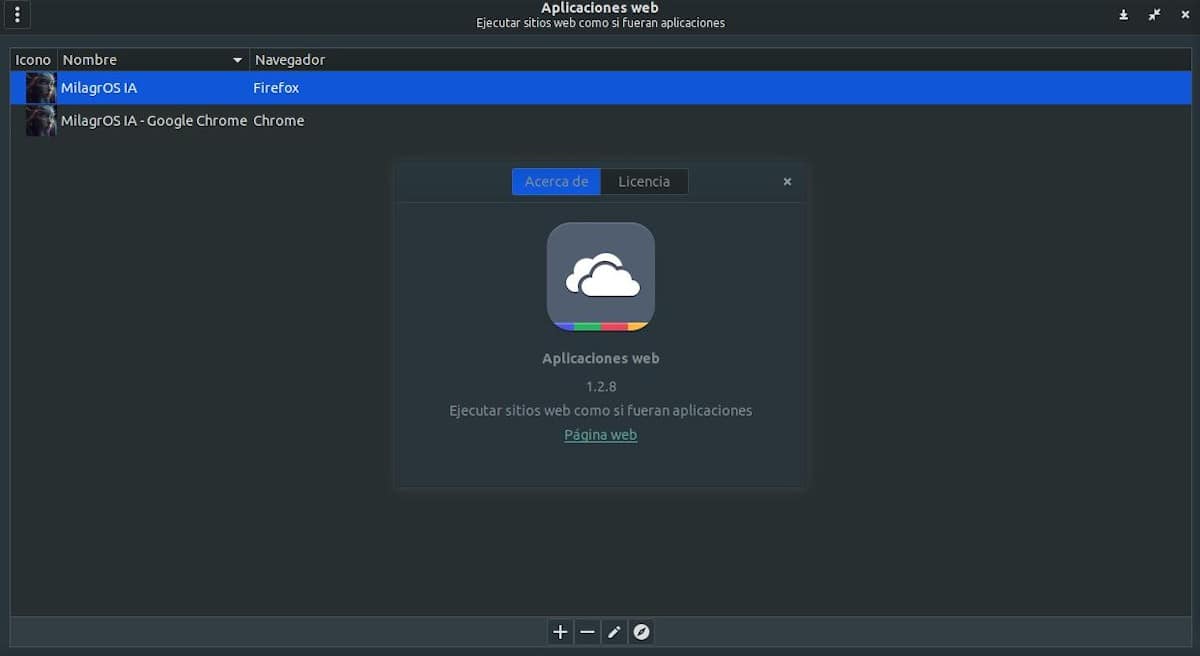This screenshot has width=1200, height=656.
Task: Click the Aplicaciones web cloud logo
Action: click(x=600, y=276)
